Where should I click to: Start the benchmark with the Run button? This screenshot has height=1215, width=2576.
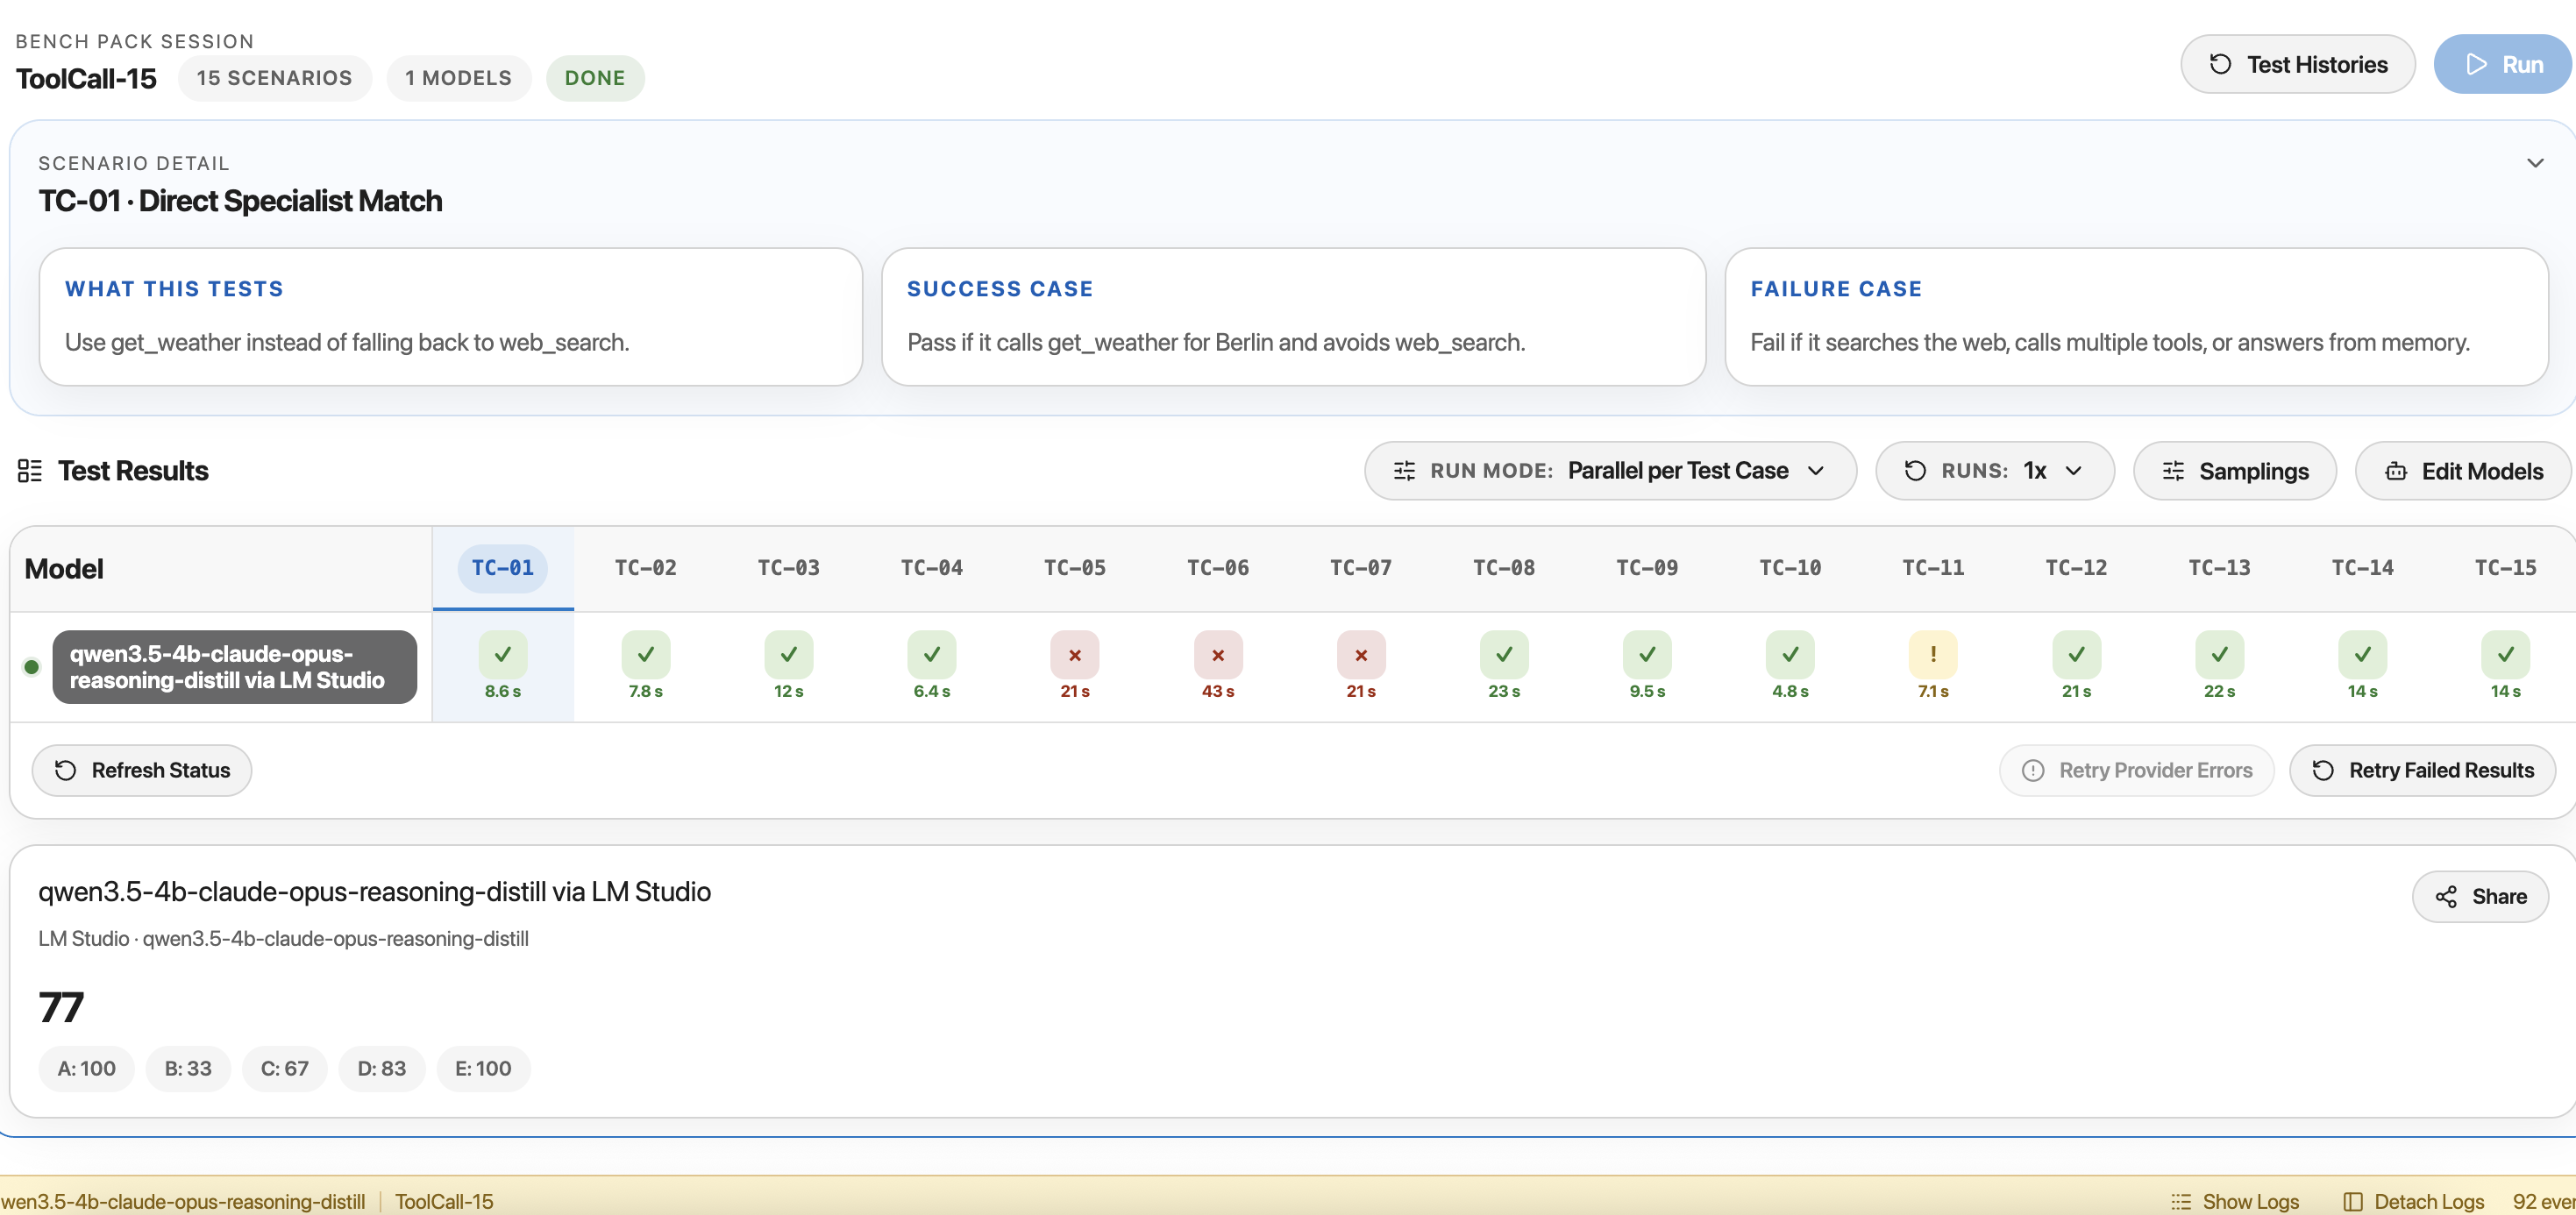2504,65
